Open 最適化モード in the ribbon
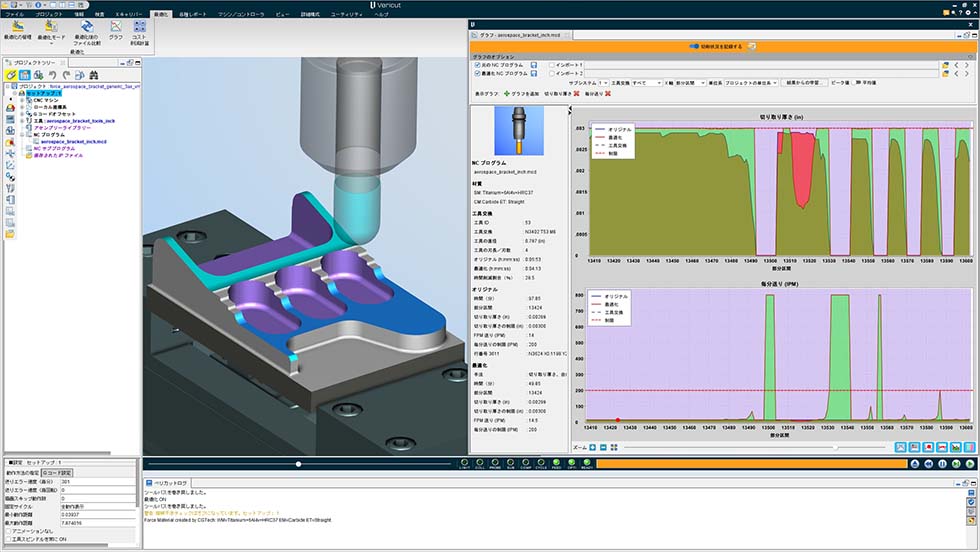980x552 pixels. tap(49, 31)
